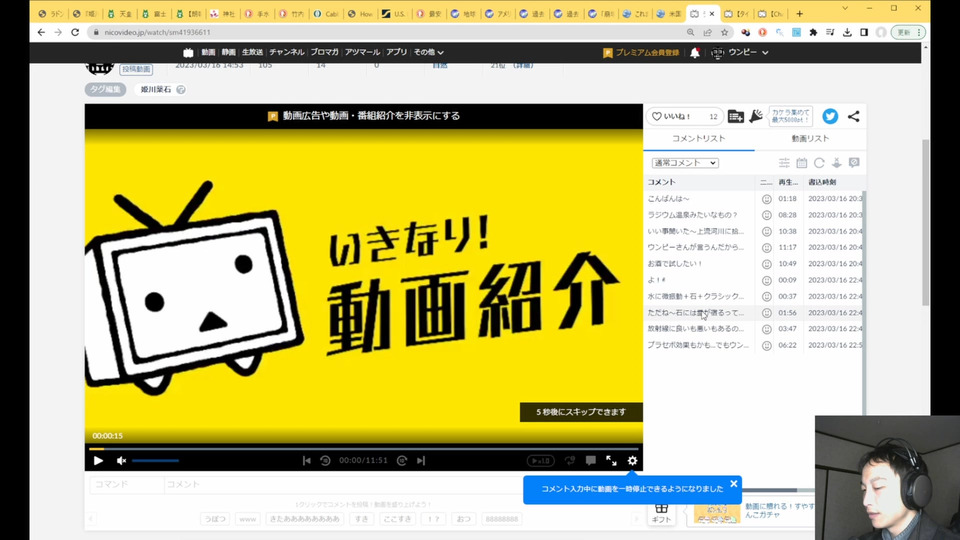Reload page browser button
Image resolution: width=960 pixels, height=540 pixels.
(x=75, y=32)
